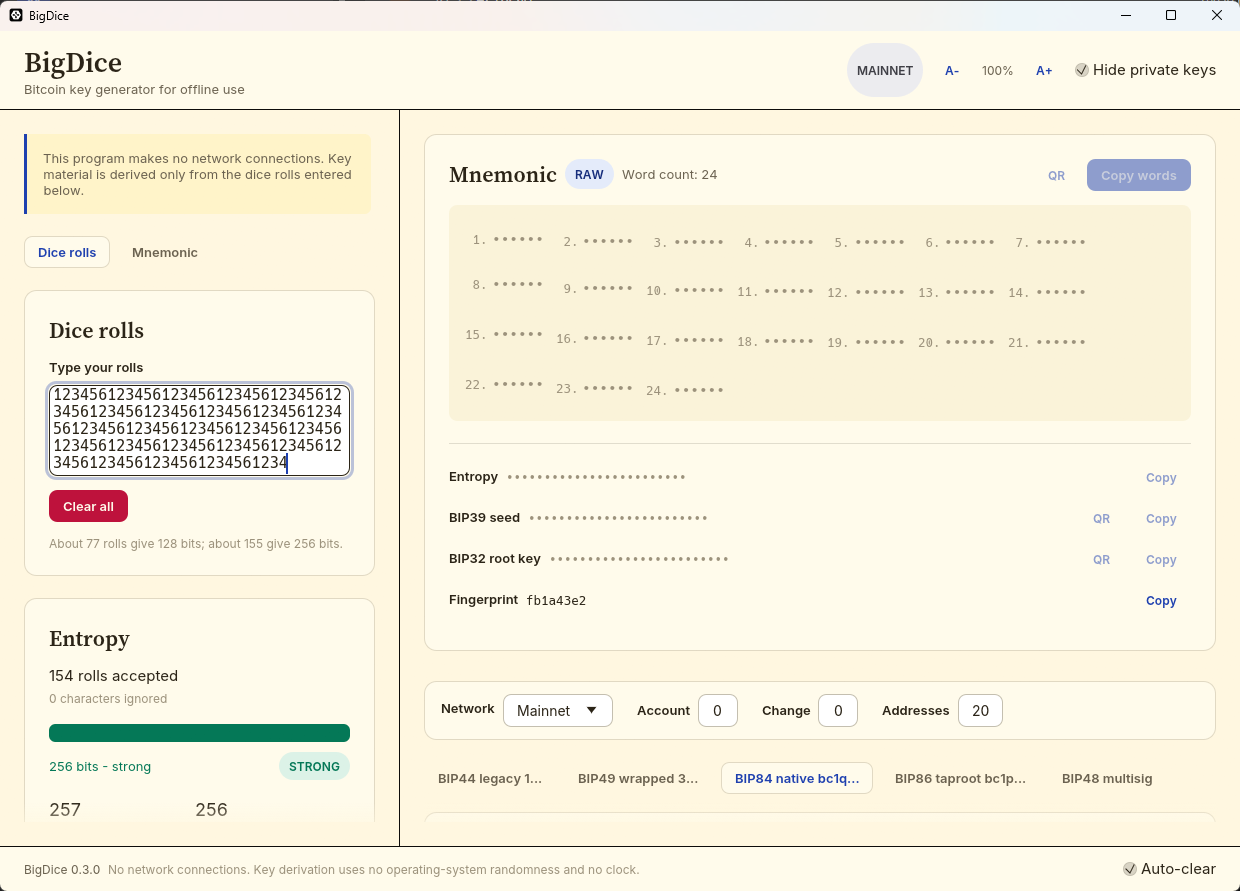The image size is (1240, 891).
Task: Select the BIP49 wrapped address tab
Action: [x=638, y=778]
